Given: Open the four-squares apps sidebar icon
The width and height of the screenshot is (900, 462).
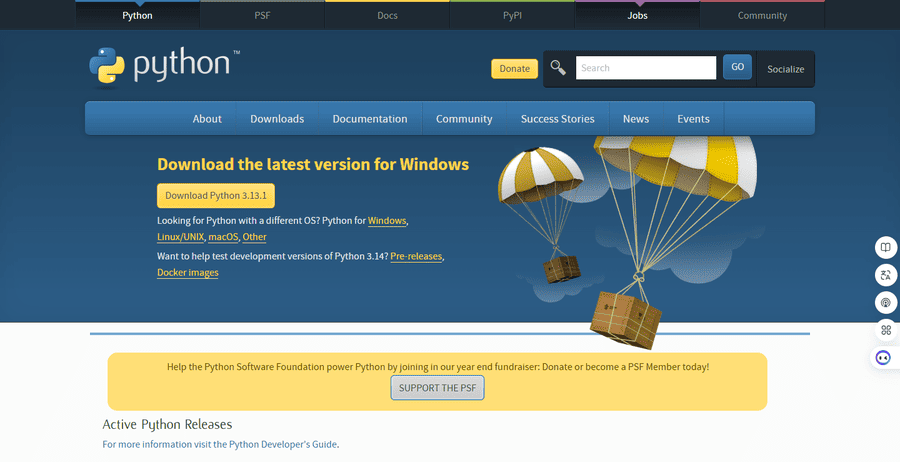Looking at the screenshot, I should pyautogui.click(x=884, y=330).
